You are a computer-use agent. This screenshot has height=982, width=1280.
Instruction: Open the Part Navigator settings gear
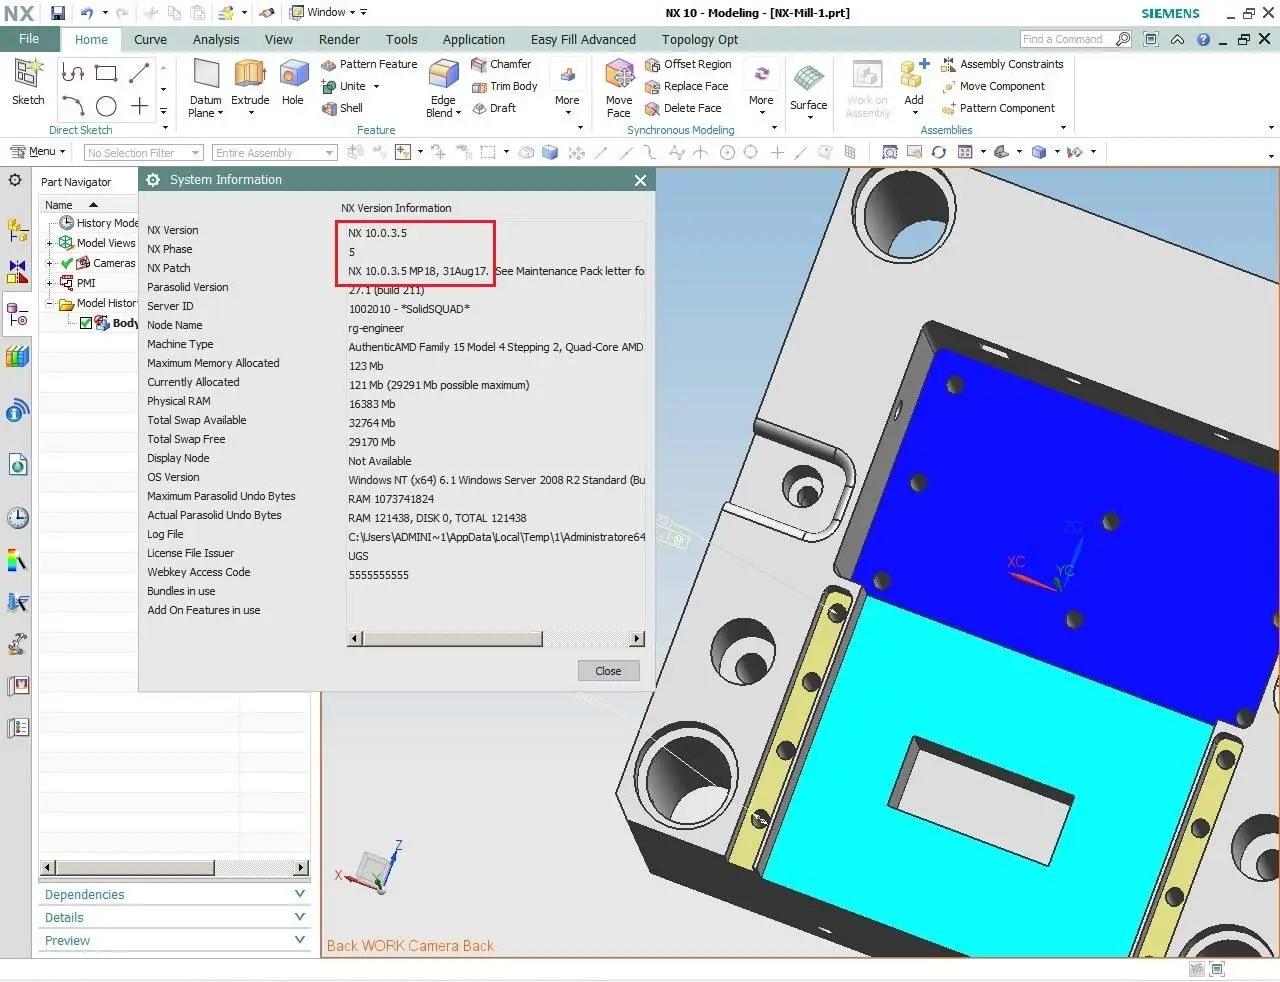point(16,181)
